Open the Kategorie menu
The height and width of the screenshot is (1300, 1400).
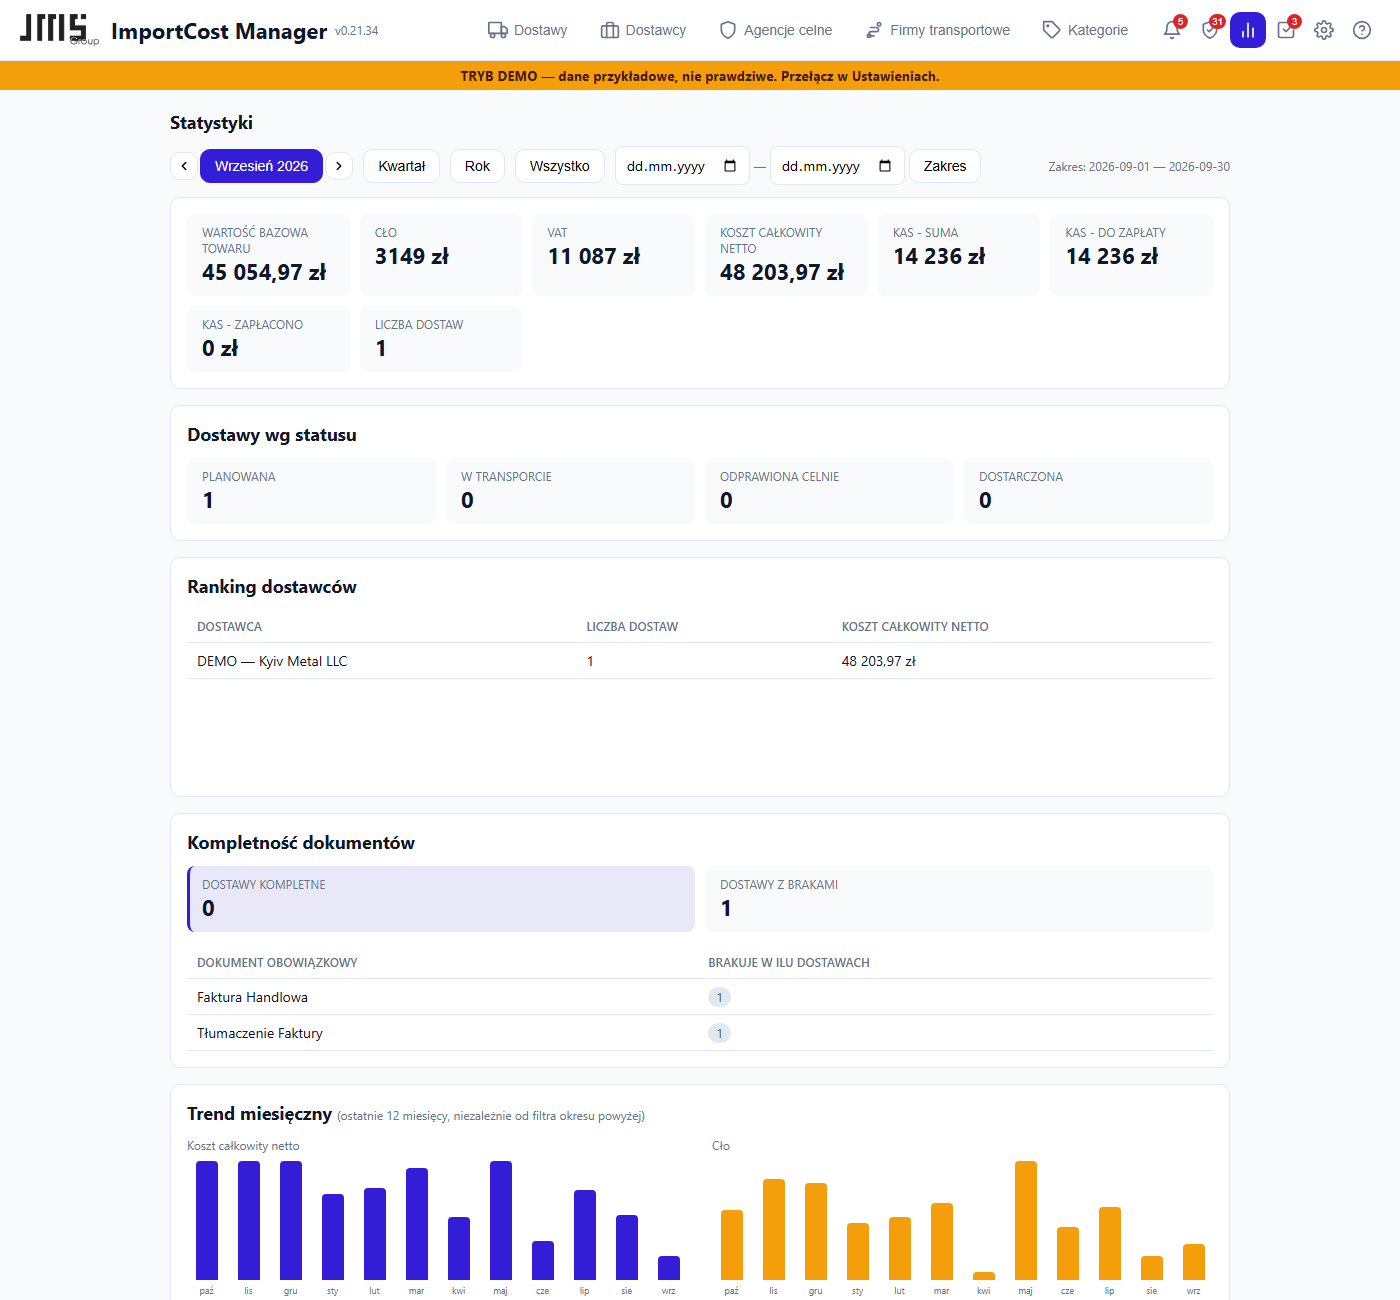(1085, 30)
